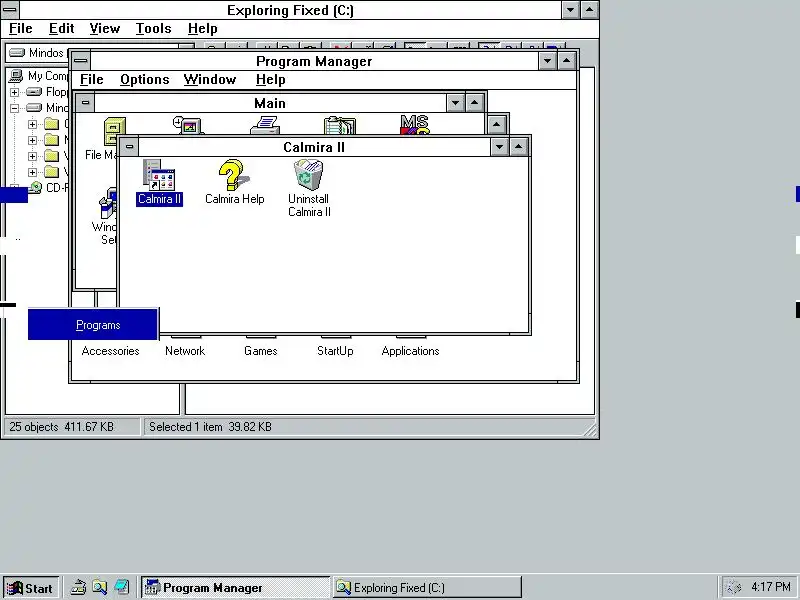Click the Program Manager title bar
The height and width of the screenshot is (600, 800).
tap(314, 61)
